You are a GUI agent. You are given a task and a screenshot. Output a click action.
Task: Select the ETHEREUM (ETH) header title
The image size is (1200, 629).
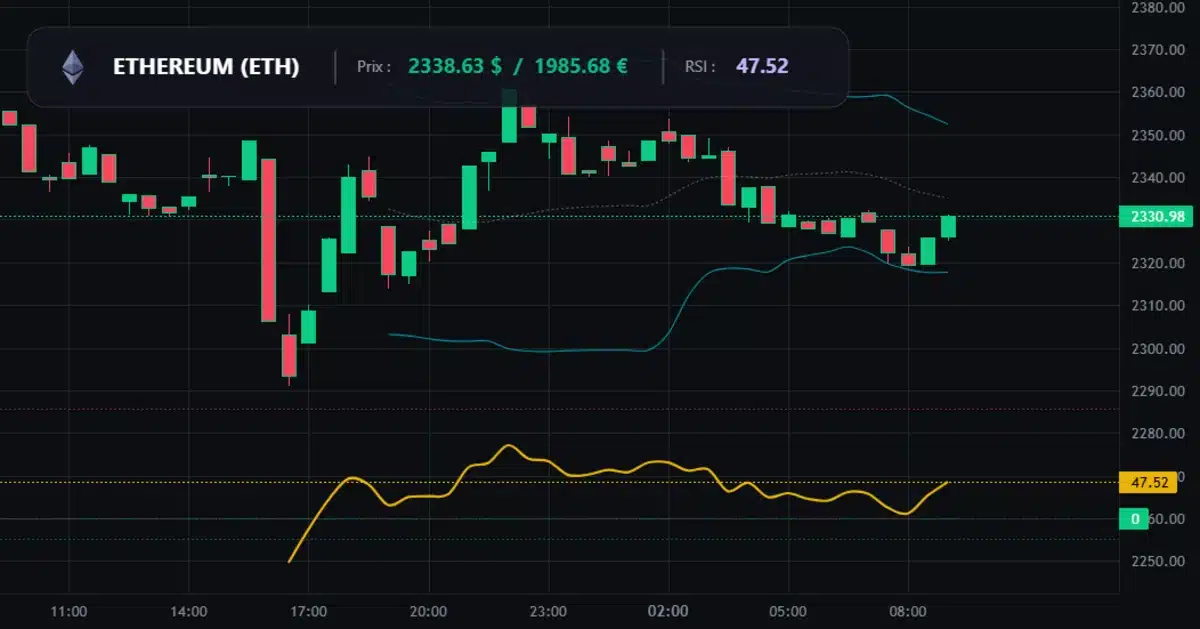[207, 67]
